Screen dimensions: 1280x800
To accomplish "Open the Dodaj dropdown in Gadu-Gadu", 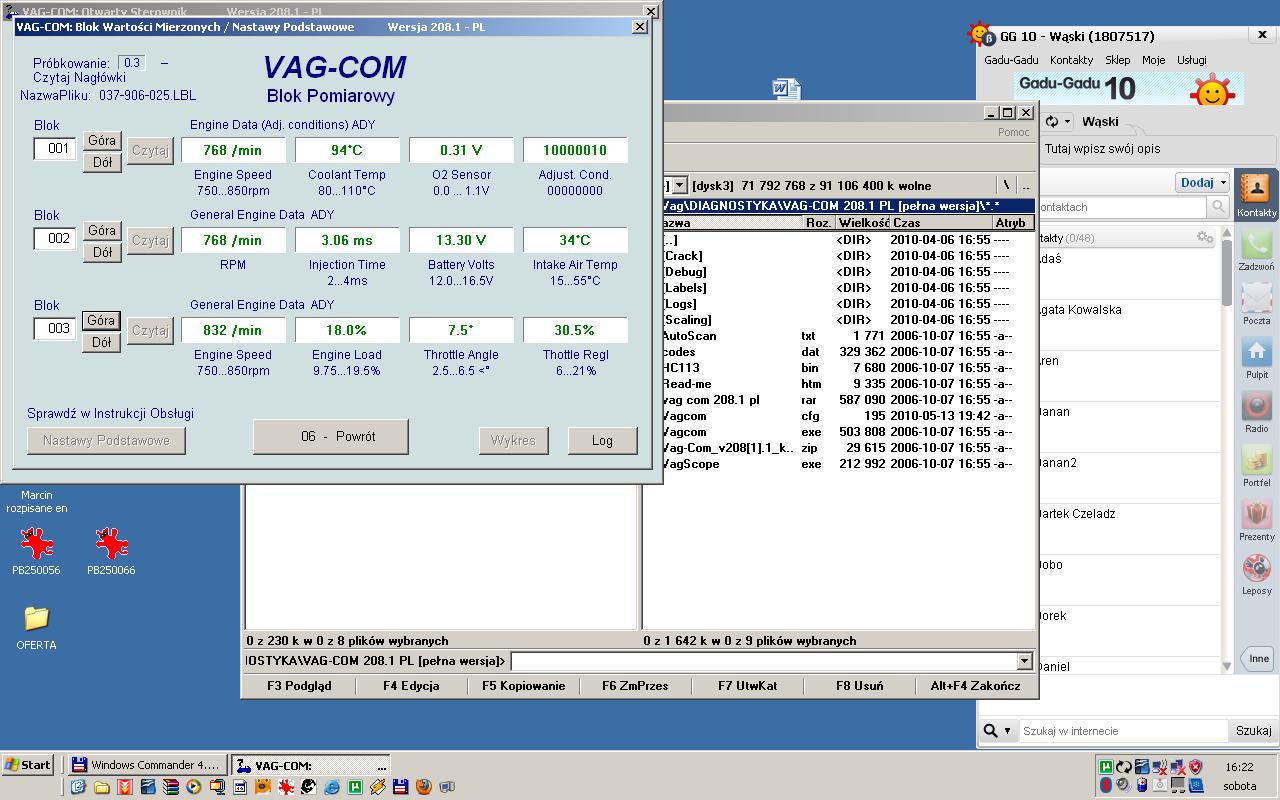I will pos(1202,183).
